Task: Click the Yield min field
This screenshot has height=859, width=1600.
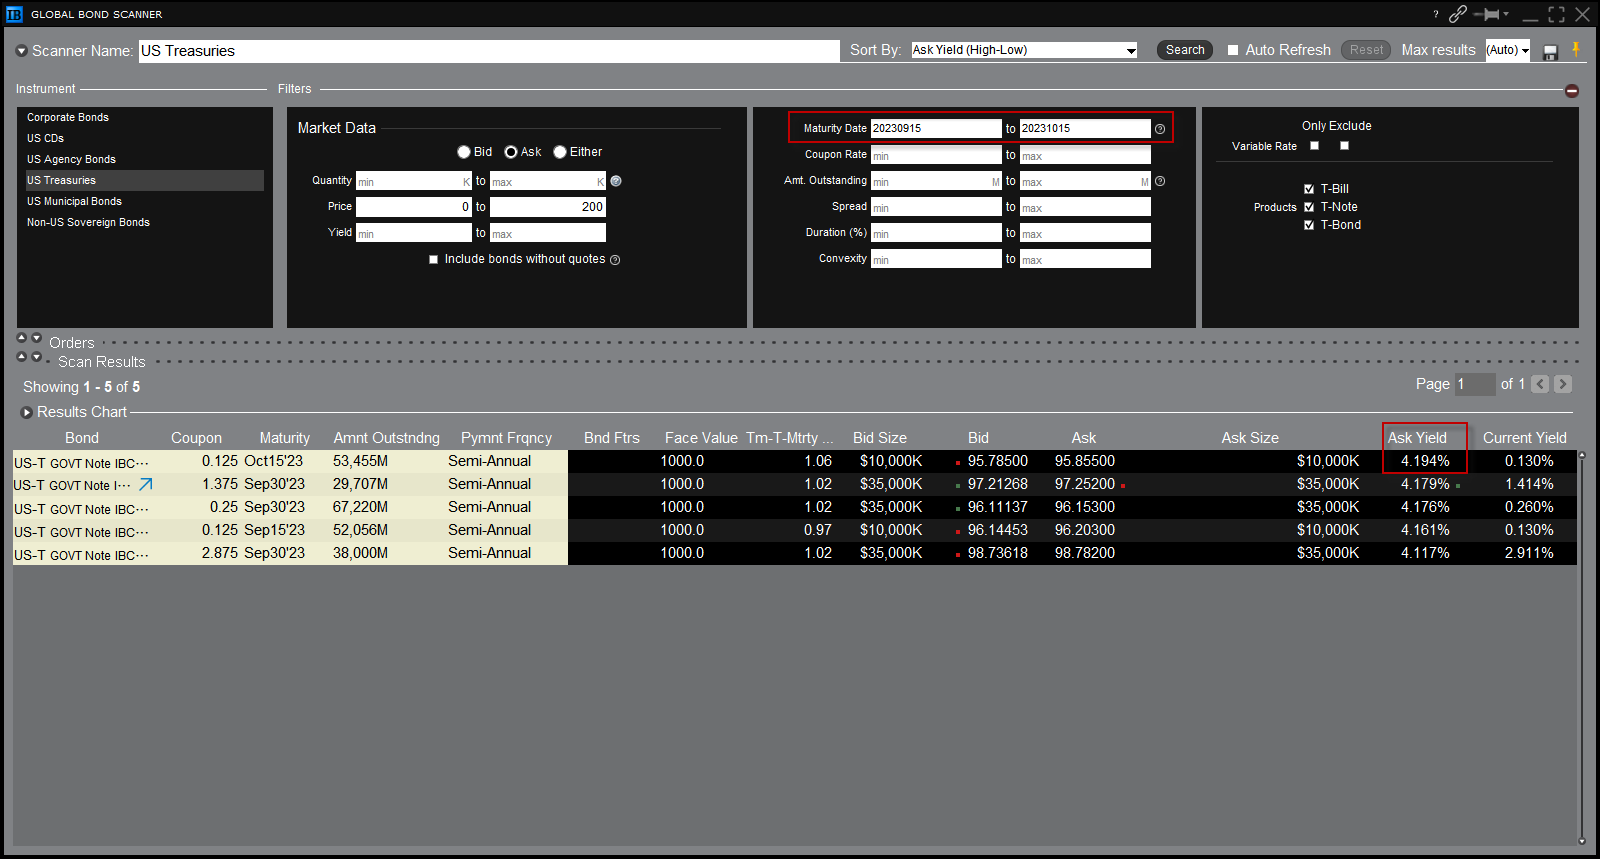Action: [414, 233]
